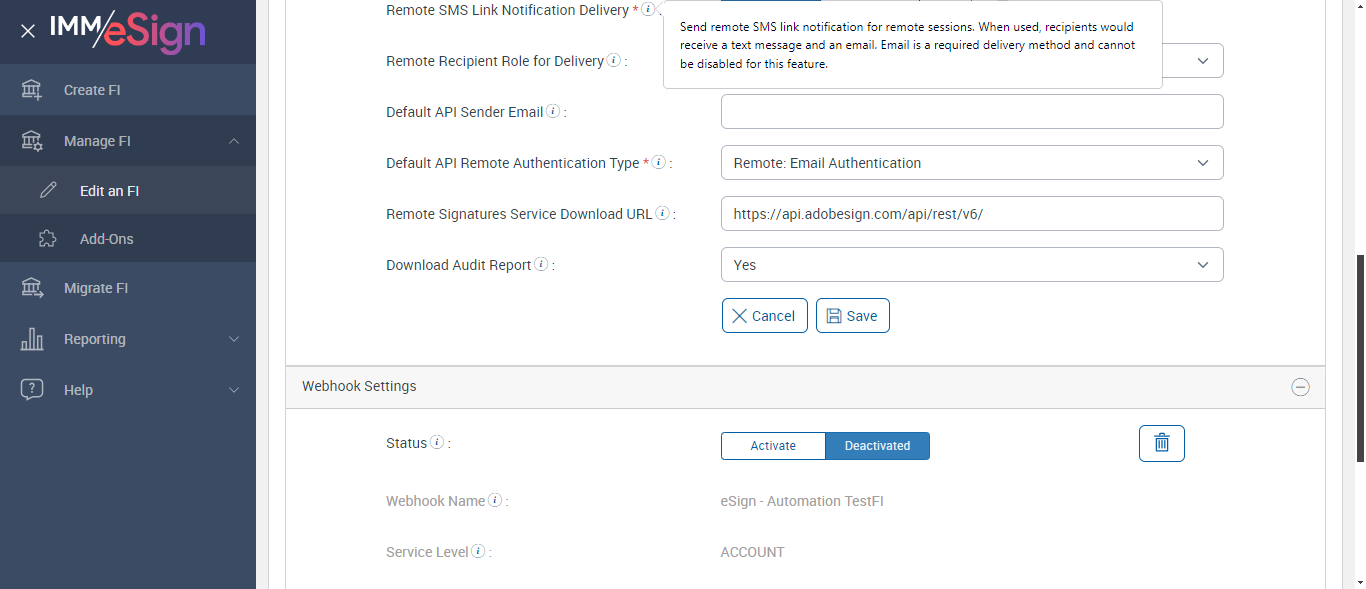Click the info icon next to Remote Signatures Service Download URL

[662, 214]
